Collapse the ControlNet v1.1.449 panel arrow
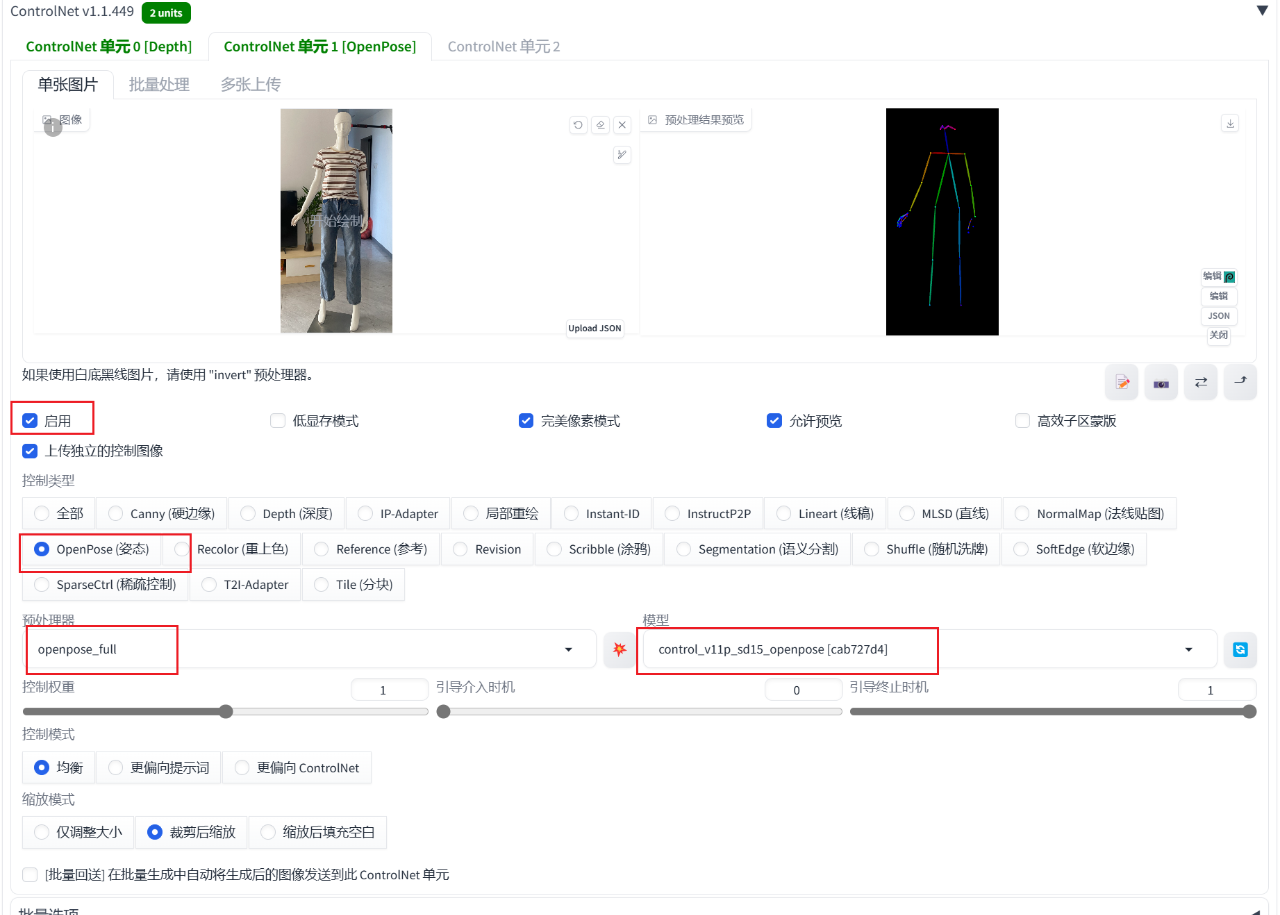The height and width of the screenshot is (915, 1280). tap(1261, 11)
